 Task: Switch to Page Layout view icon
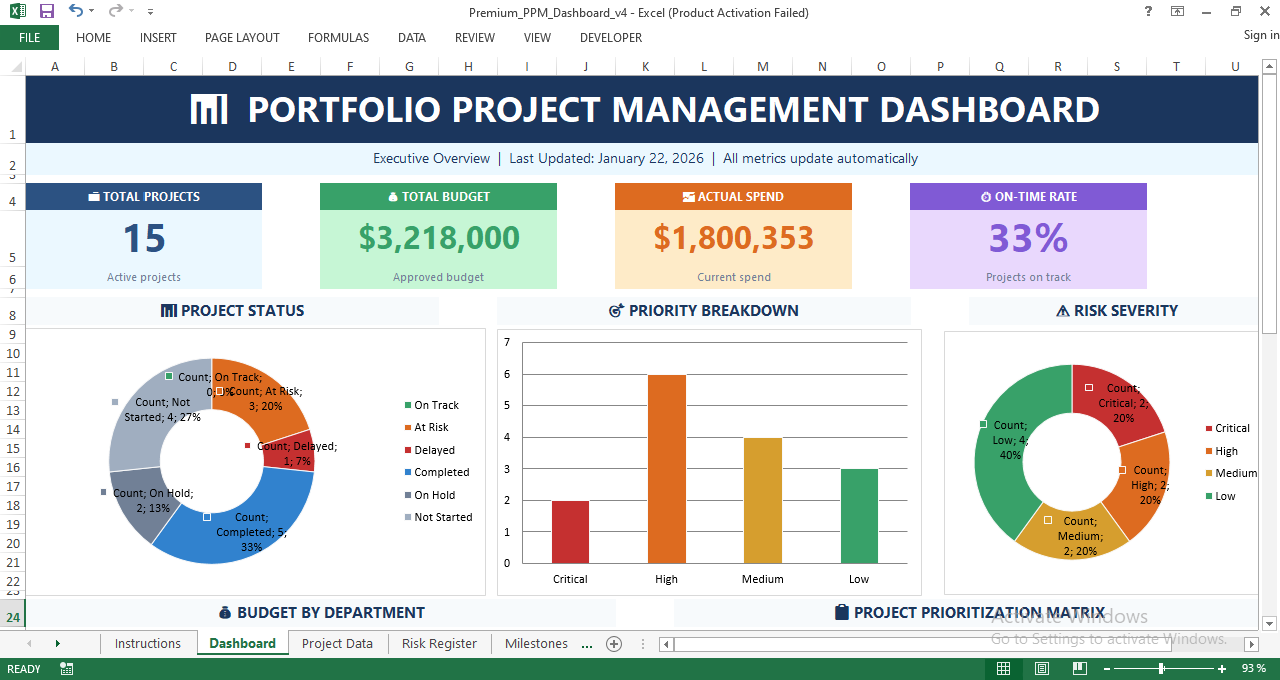(x=1041, y=668)
